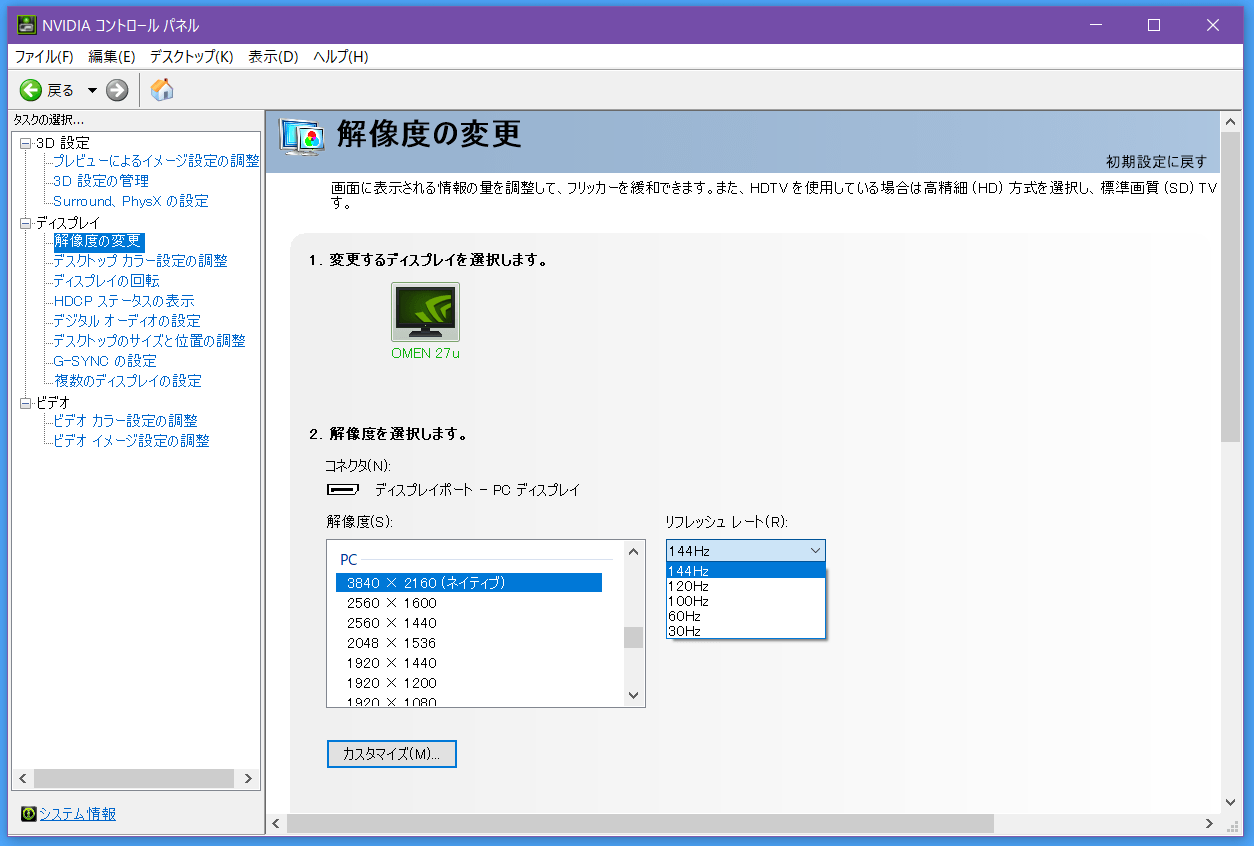
Task: Choose 100Hz refresh rate option
Action: (746, 601)
